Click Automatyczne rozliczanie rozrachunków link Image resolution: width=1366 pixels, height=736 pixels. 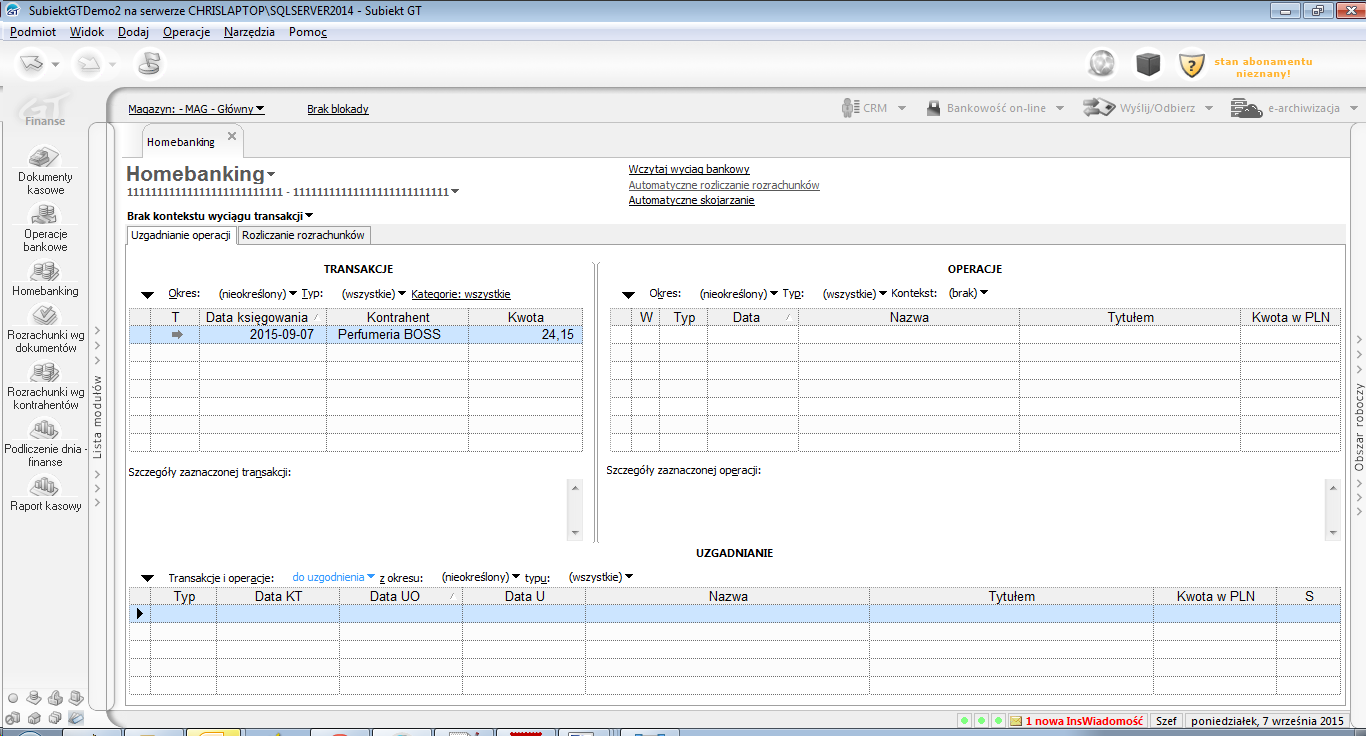tap(724, 185)
